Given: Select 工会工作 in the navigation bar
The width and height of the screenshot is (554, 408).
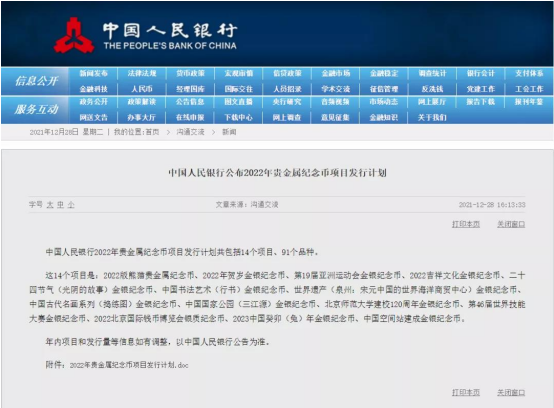Looking at the screenshot, I should pos(529,89).
